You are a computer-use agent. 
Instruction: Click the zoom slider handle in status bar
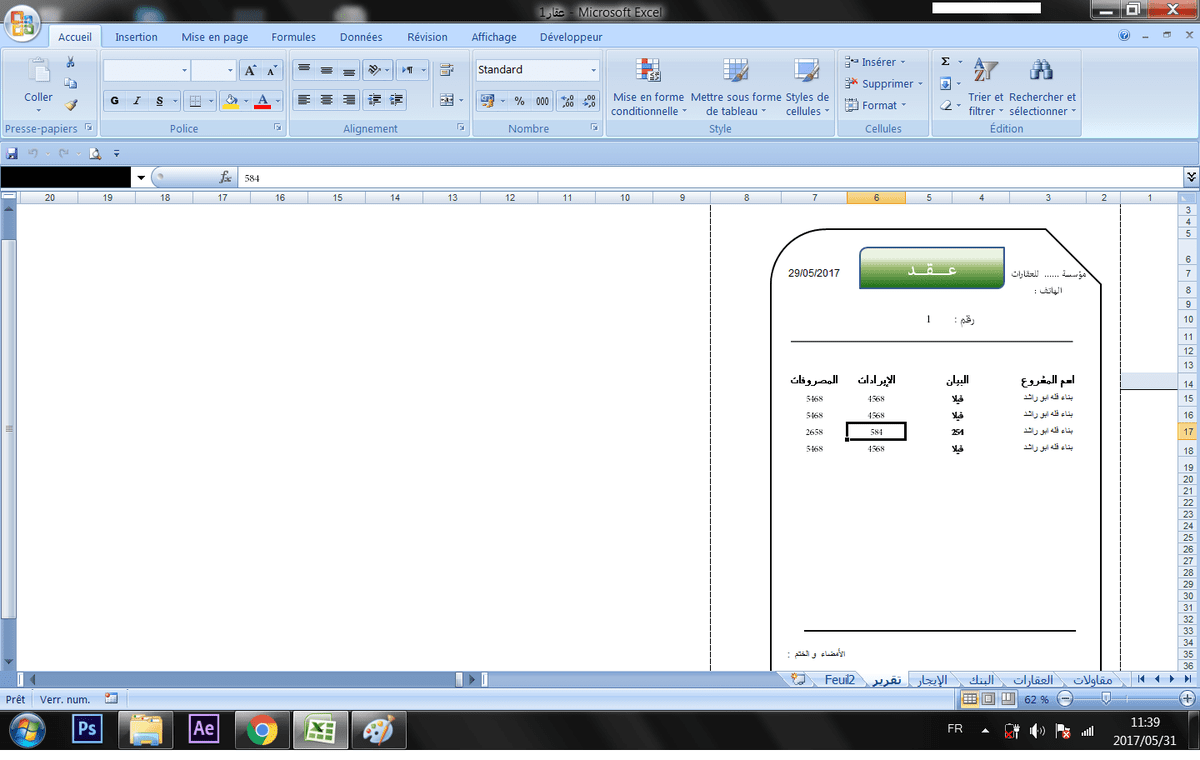[1130, 699]
